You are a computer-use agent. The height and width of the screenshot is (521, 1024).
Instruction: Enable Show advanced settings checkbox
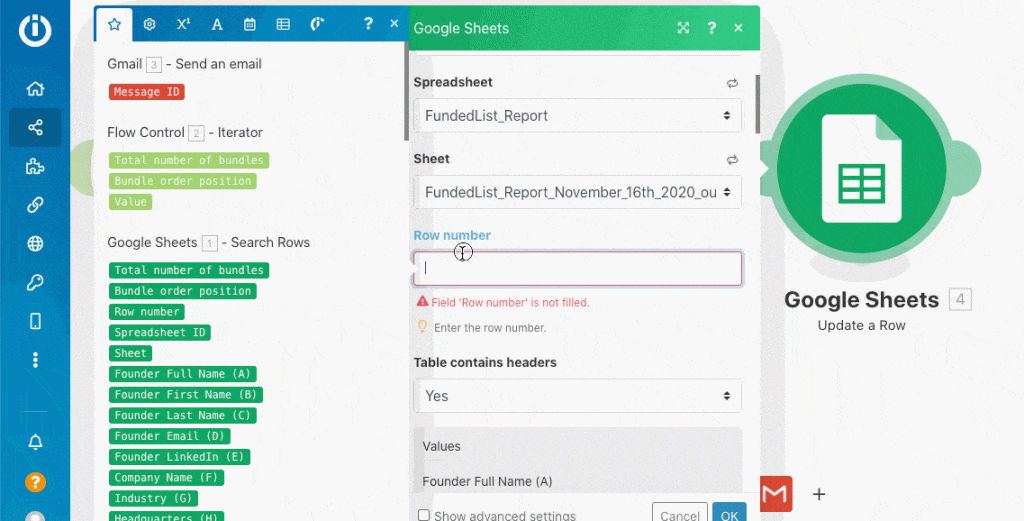(424, 515)
